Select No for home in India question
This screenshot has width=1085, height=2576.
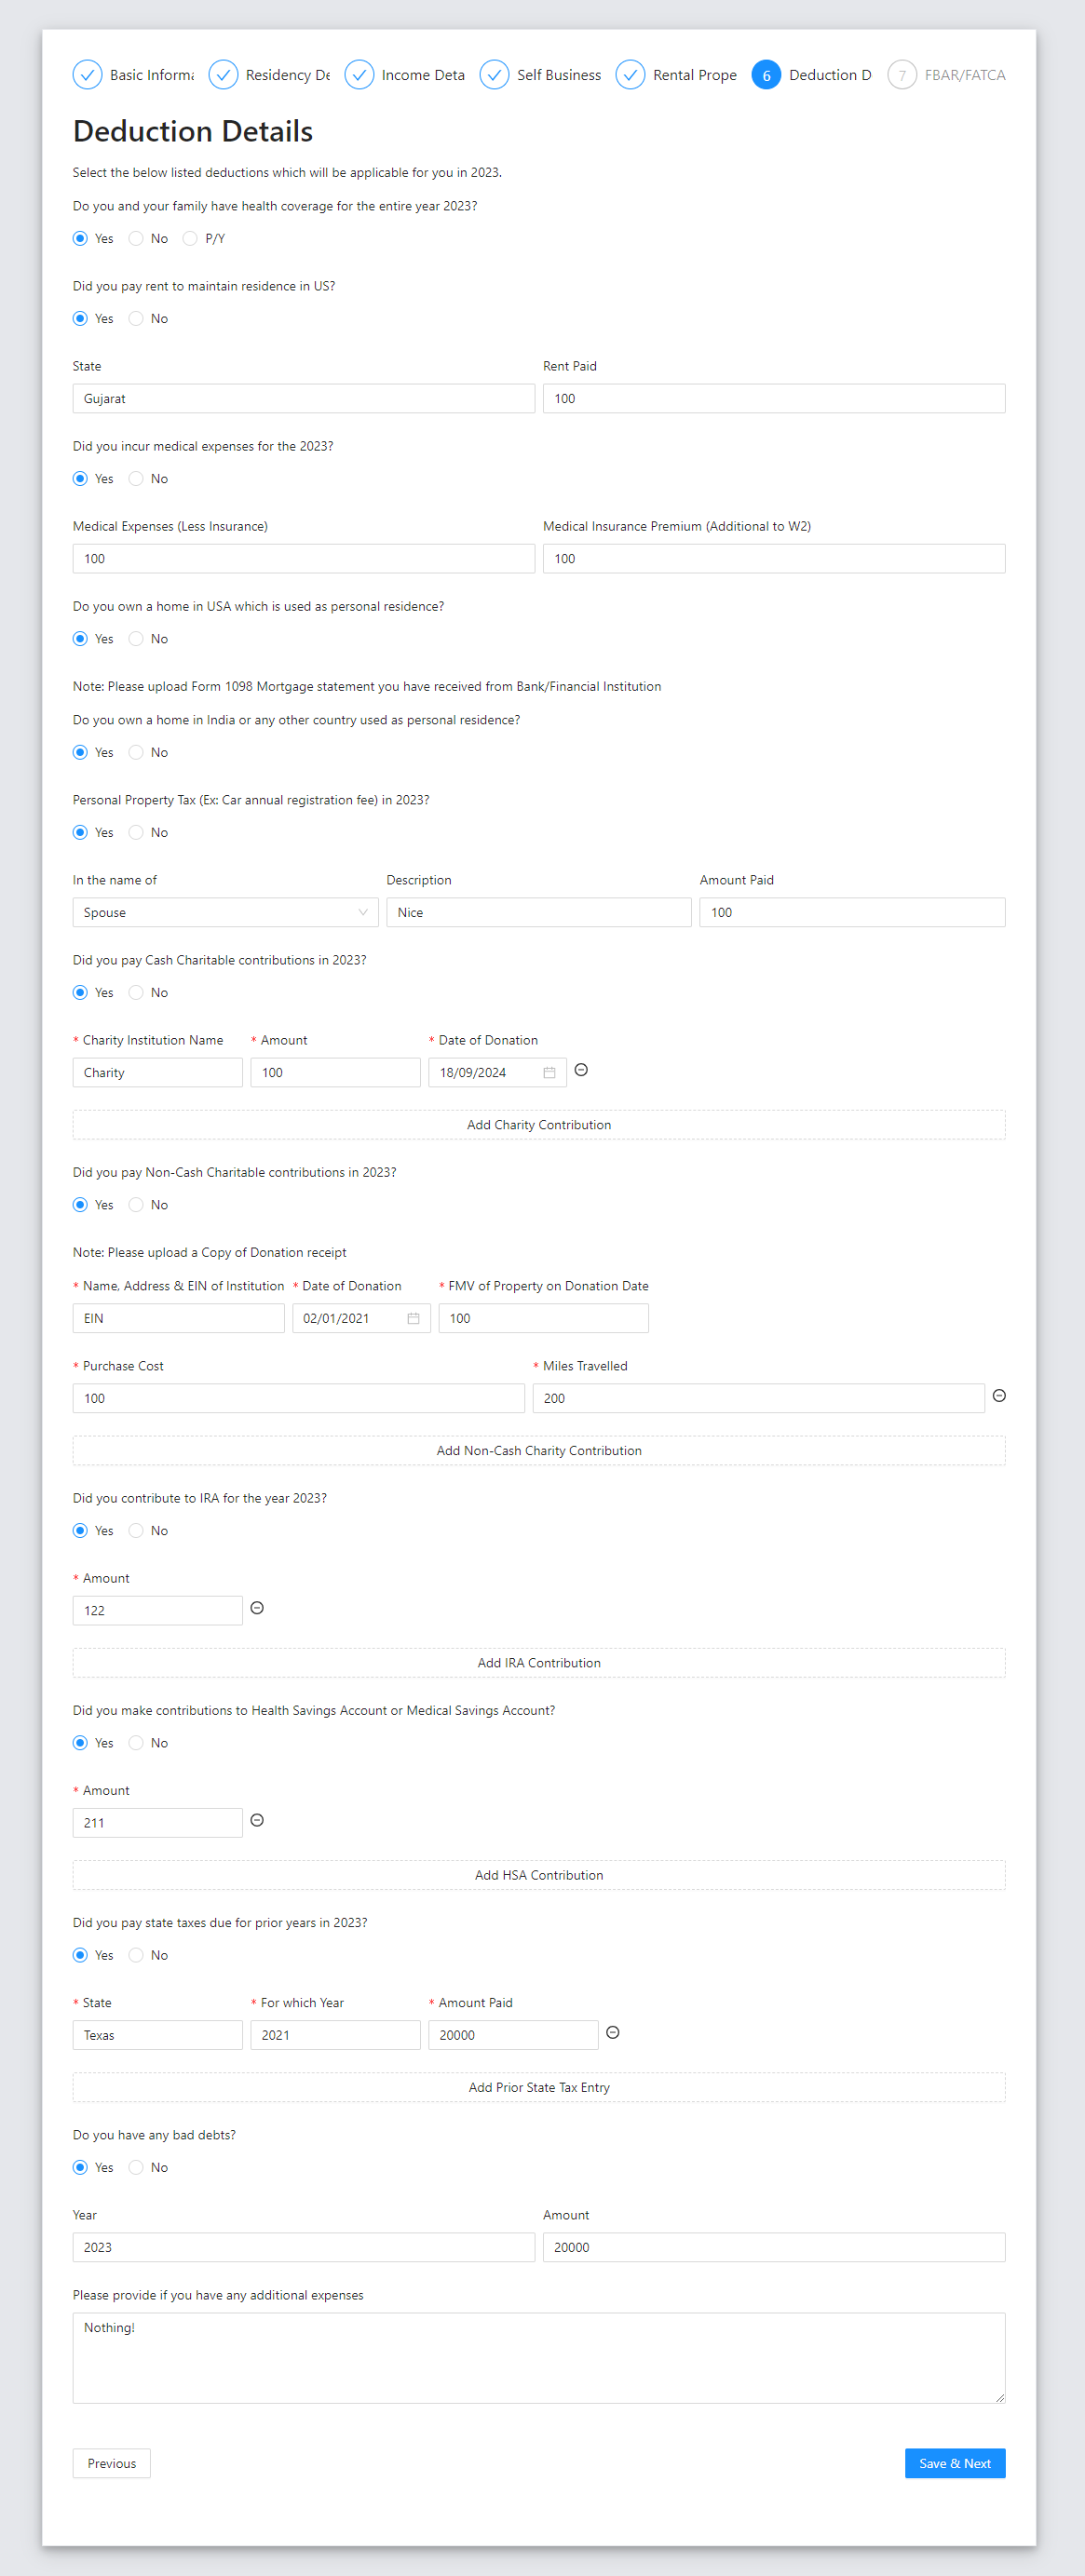pyautogui.click(x=136, y=752)
